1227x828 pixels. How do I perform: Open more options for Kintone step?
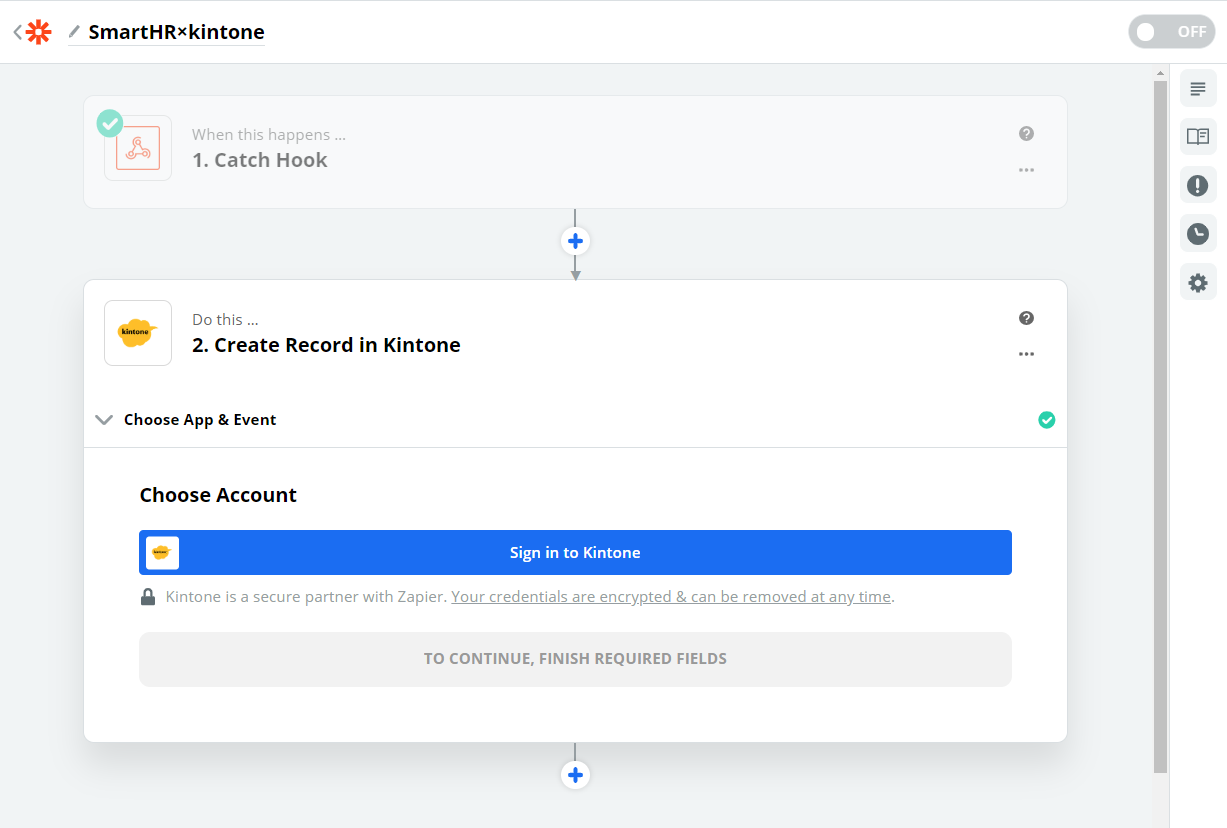coord(1026,354)
